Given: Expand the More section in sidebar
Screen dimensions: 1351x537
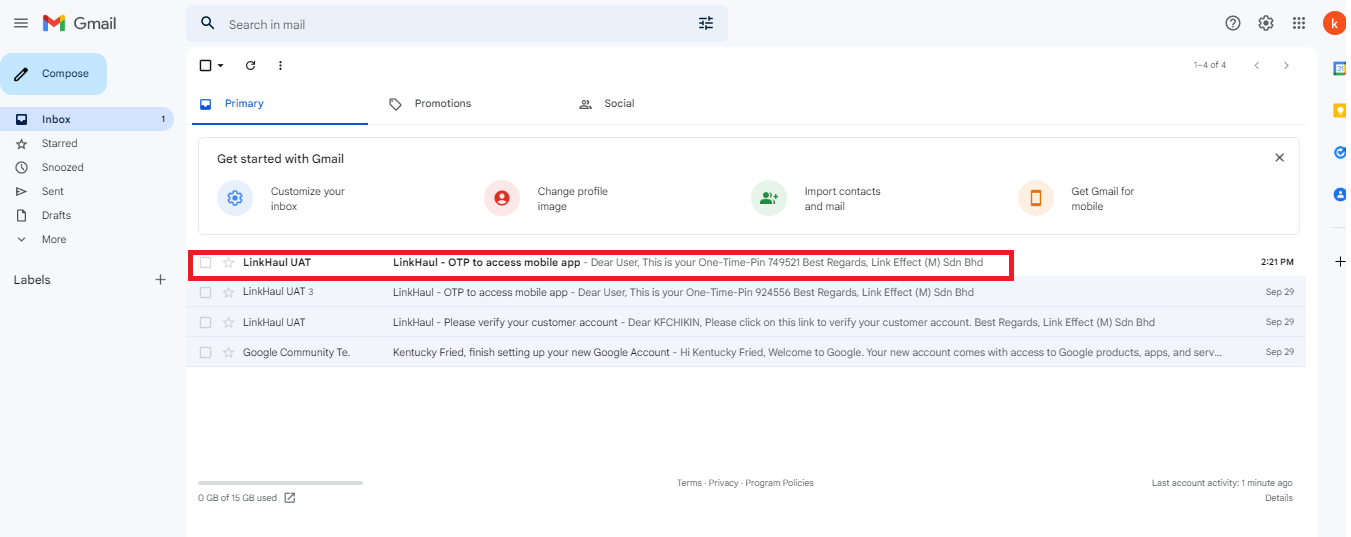Looking at the screenshot, I should (x=54, y=240).
